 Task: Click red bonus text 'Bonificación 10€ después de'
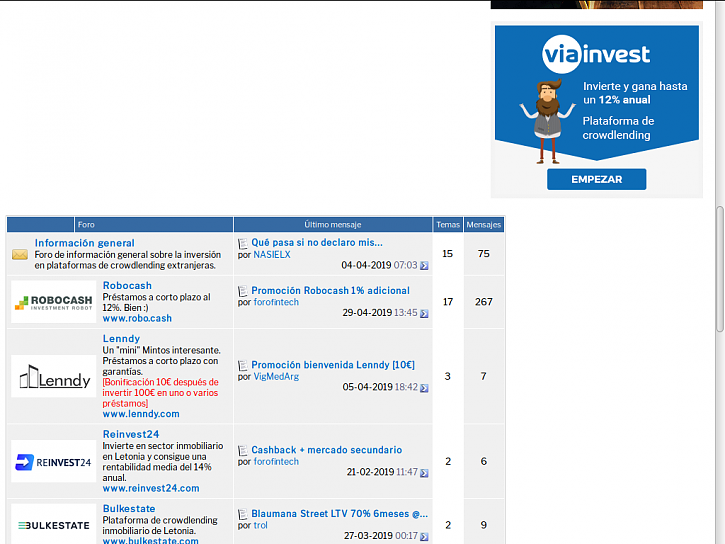(160, 382)
